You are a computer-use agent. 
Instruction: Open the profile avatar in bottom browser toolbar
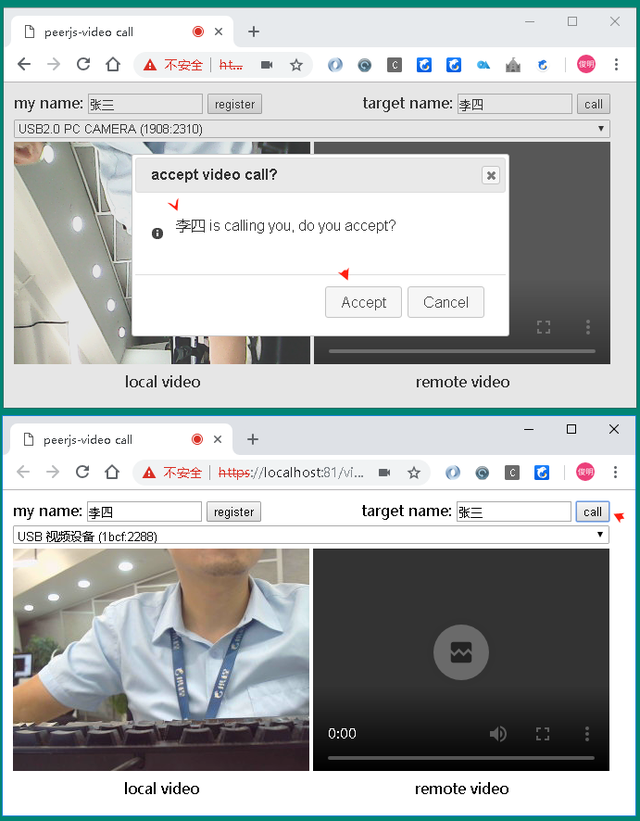pos(585,472)
